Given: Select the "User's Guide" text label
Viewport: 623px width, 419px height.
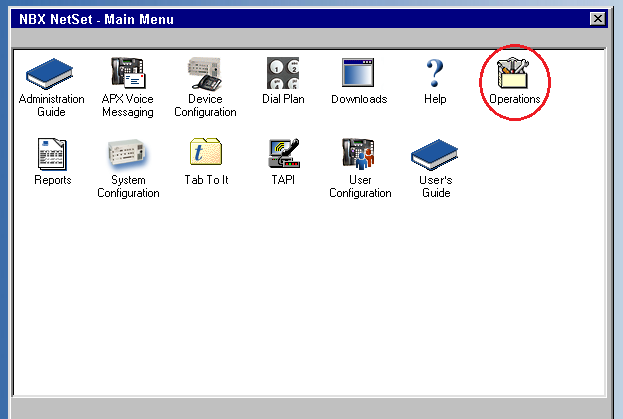Looking at the screenshot, I should (435, 187).
